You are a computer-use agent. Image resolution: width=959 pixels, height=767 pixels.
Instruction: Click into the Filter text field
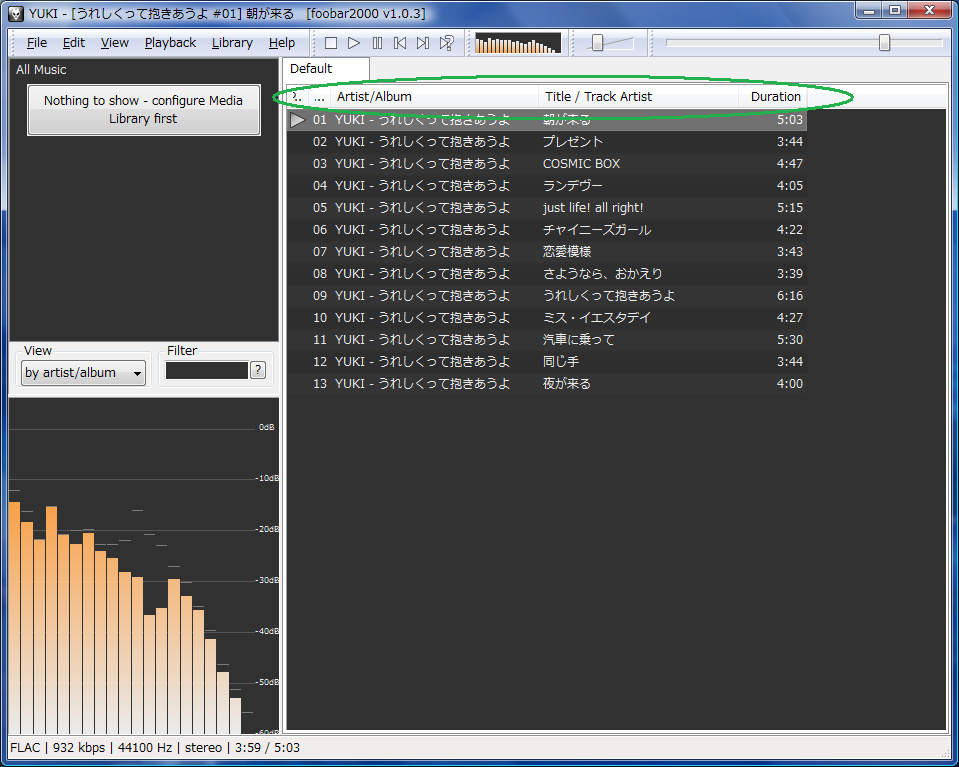coord(207,370)
